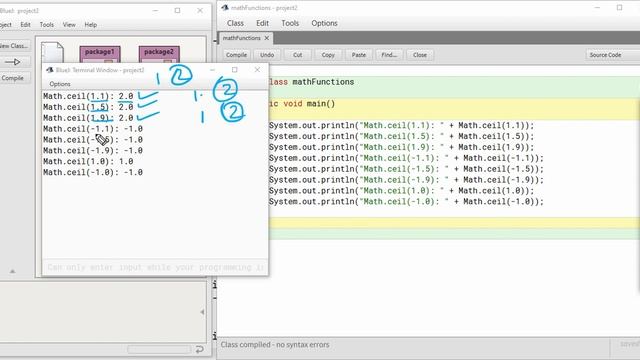
Task: Click the return arrow icon at the bottom of BlueJ
Action: pos(200,349)
